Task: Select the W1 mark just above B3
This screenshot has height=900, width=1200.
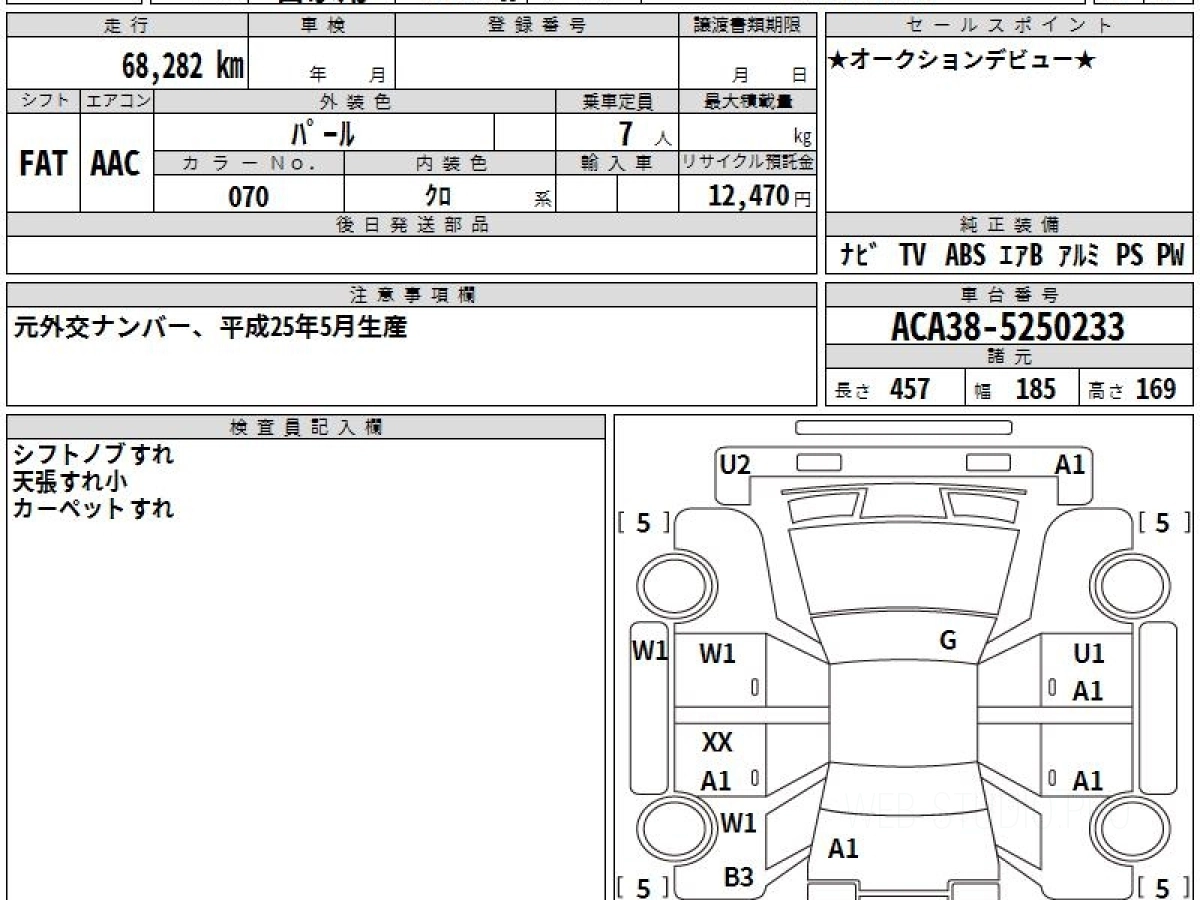Action: click(738, 823)
